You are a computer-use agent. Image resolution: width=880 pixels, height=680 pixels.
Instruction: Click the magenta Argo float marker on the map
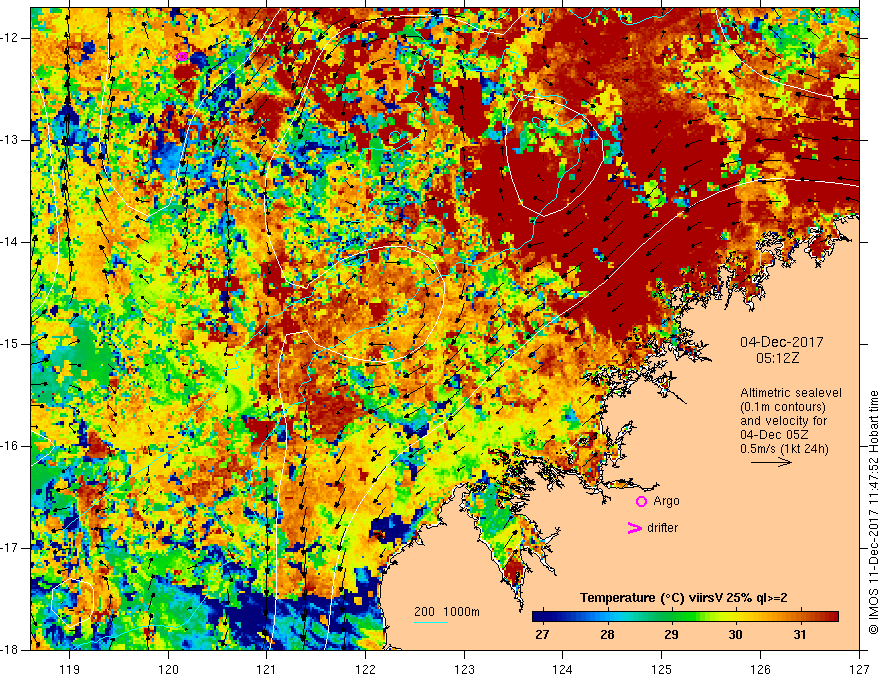click(x=181, y=56)
